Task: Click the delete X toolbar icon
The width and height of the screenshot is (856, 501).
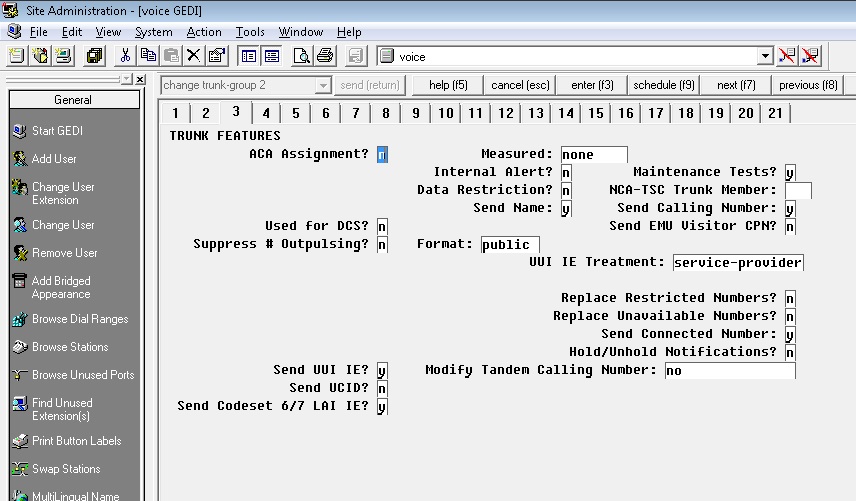Action: pyautogui.click(x=193, y=56)
